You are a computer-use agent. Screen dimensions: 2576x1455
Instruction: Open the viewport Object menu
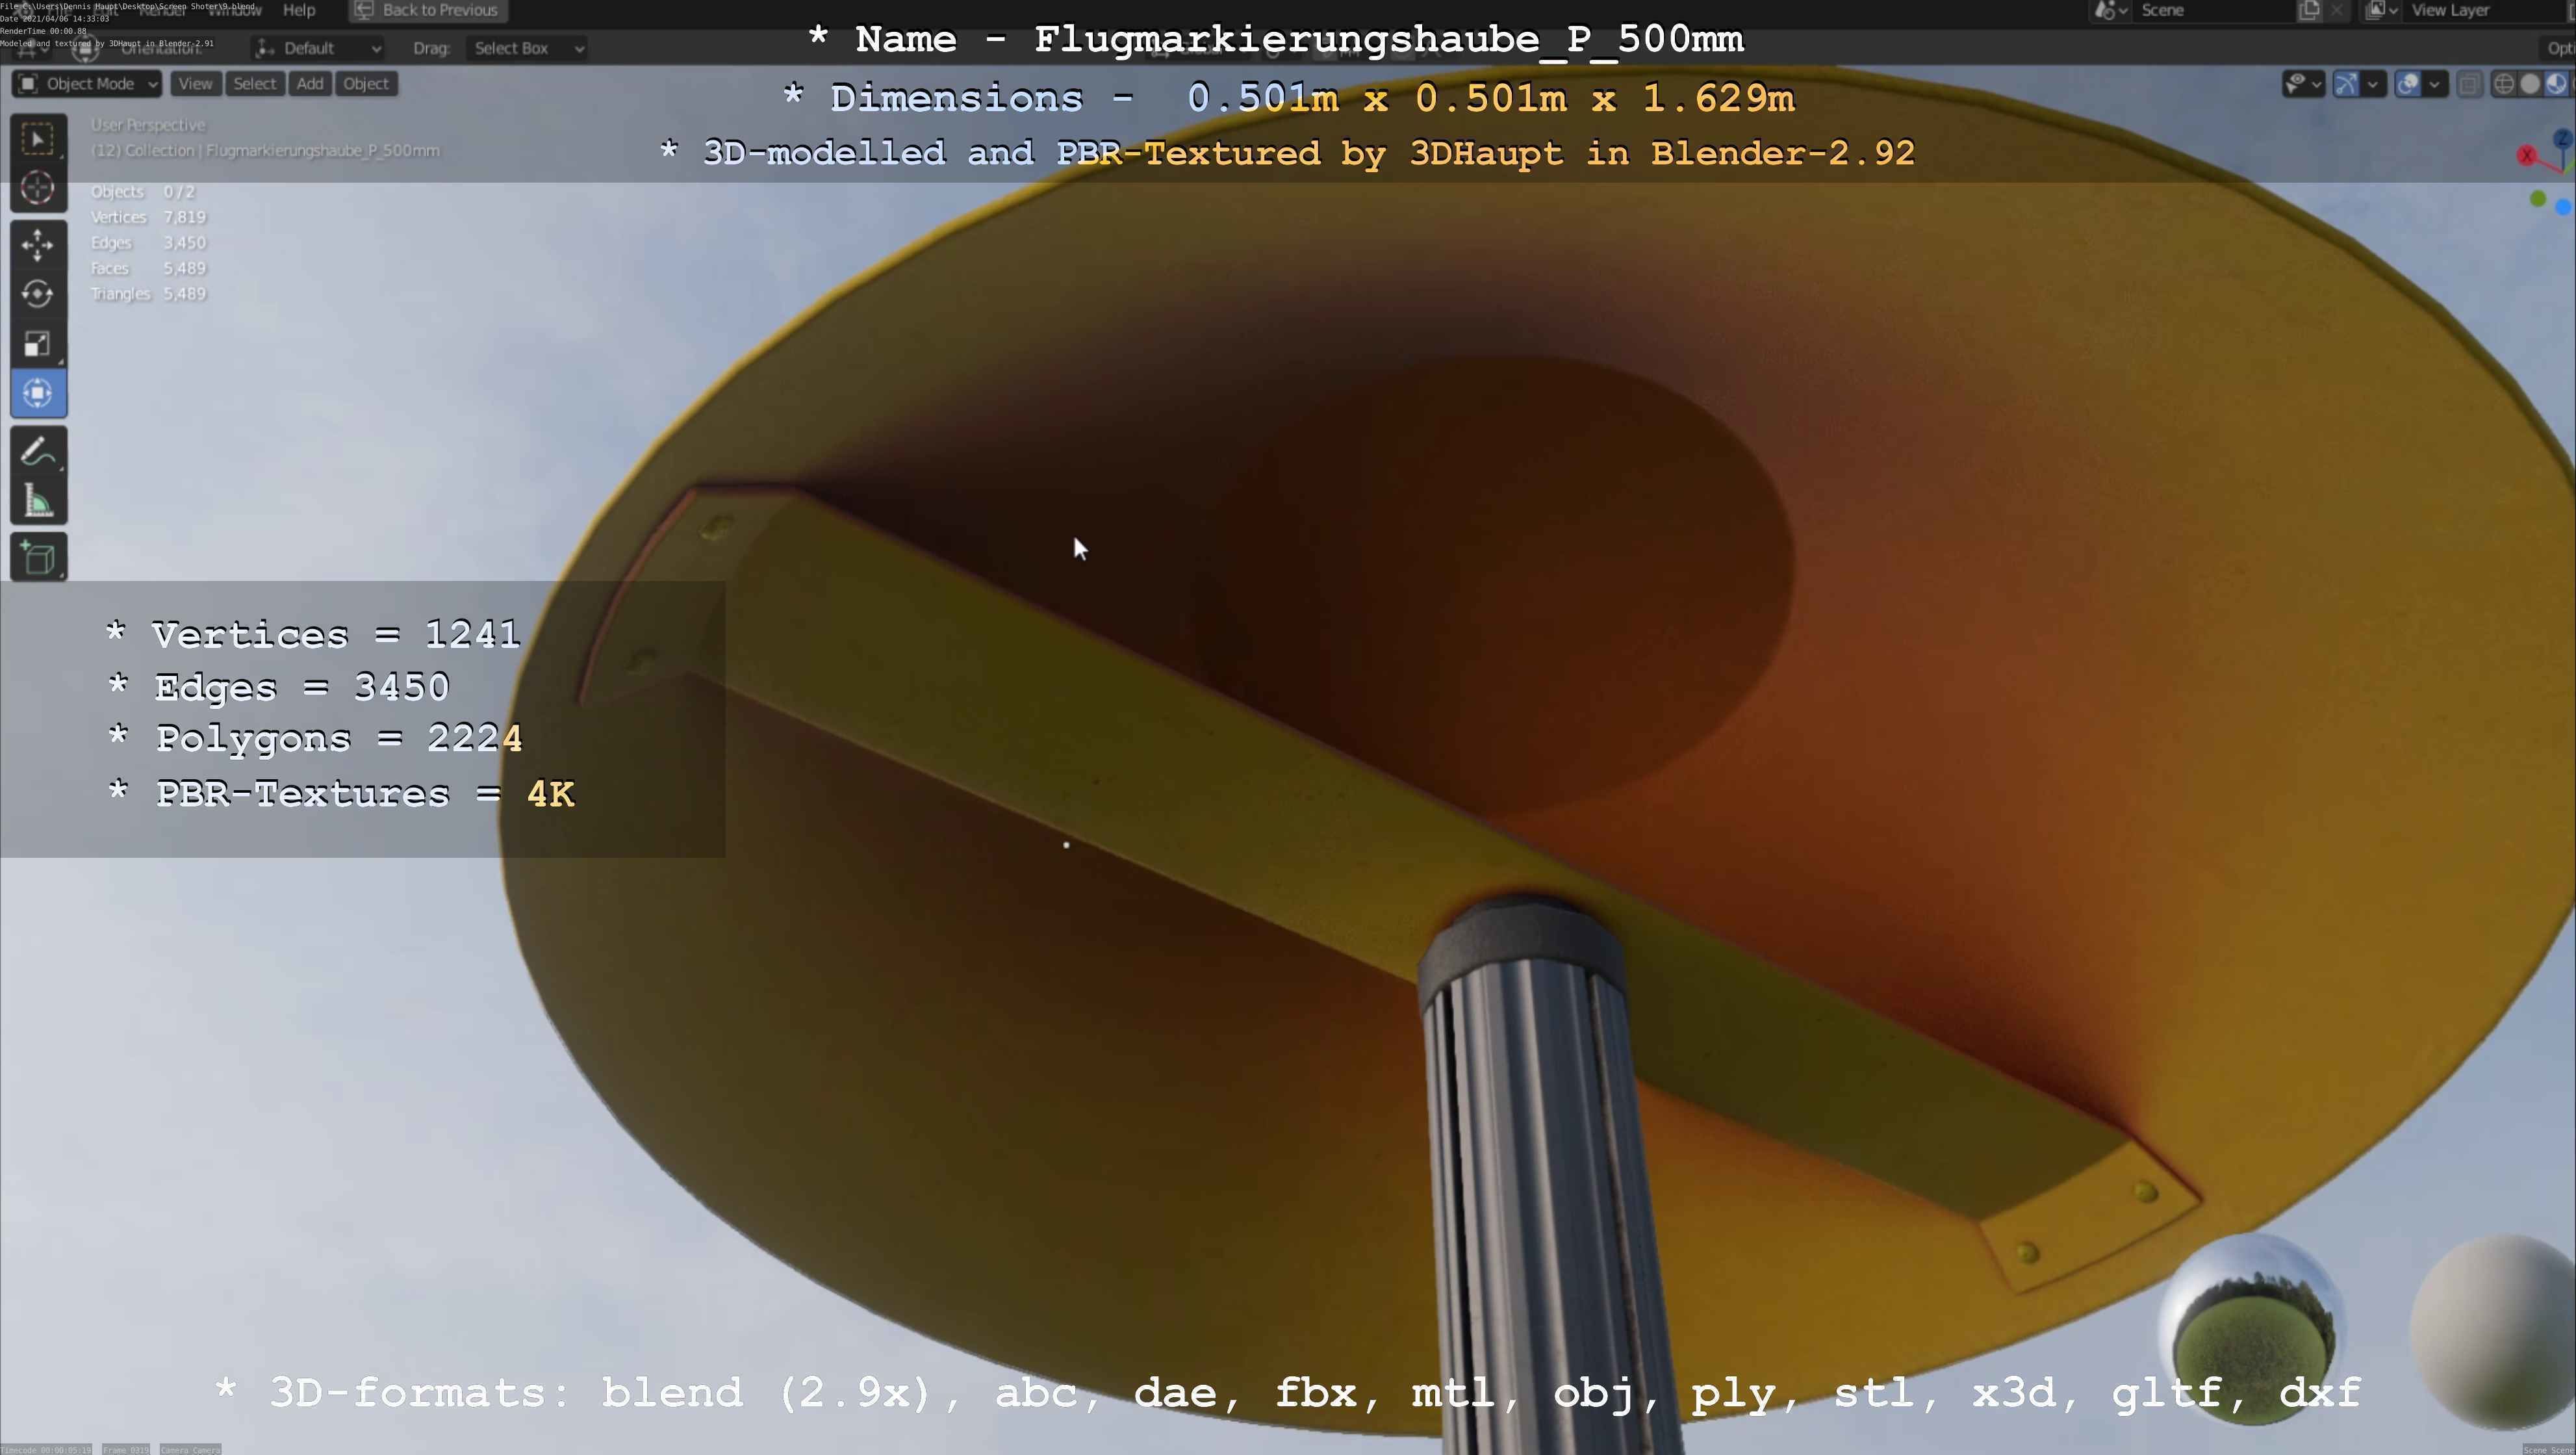366,84
